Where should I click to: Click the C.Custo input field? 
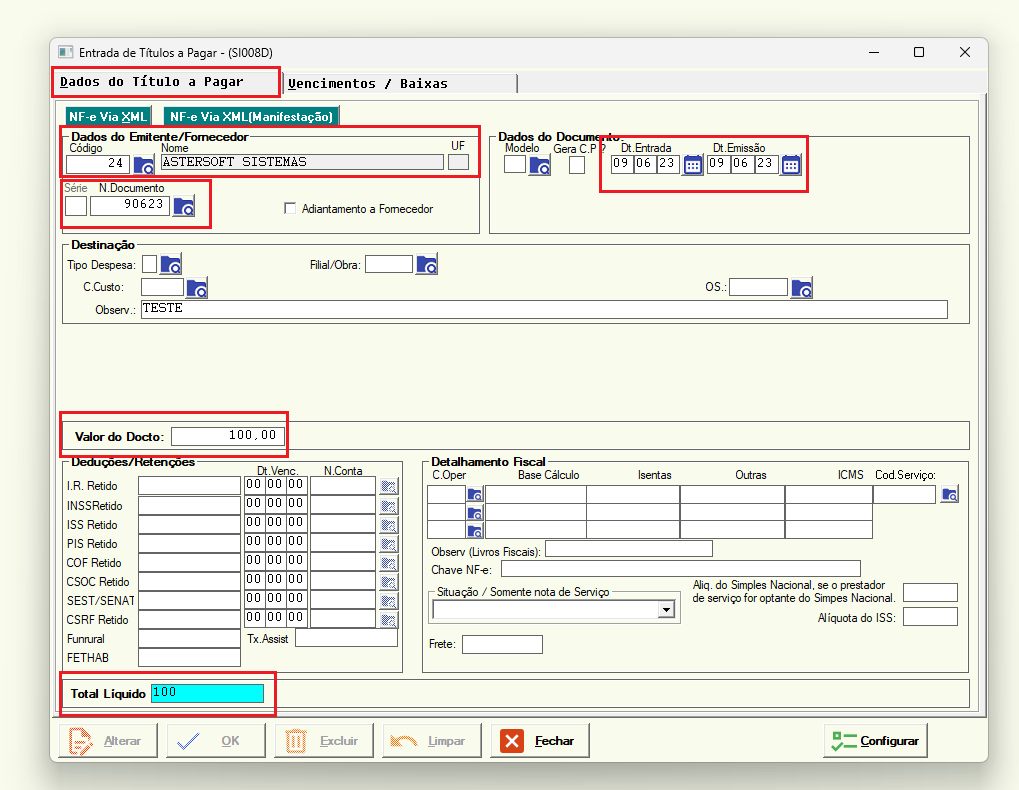click(x=162, y=287)
